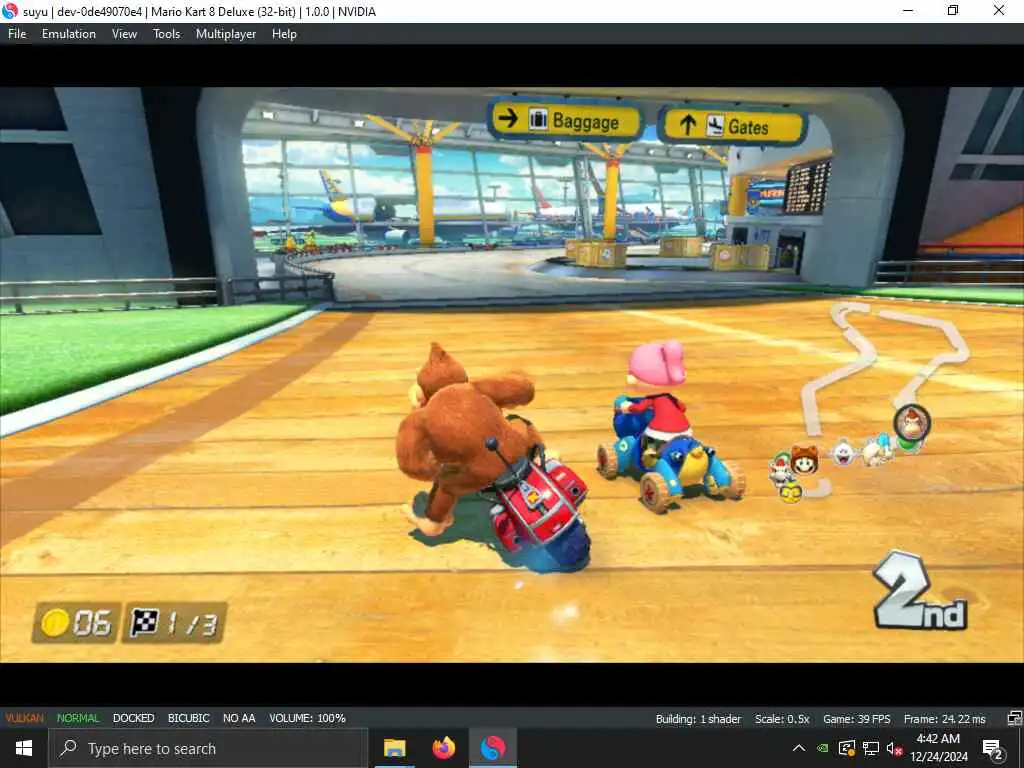Click the suyu logo in title bar
Screen dimensions: 1024x768
pyautogui.click(x=10, y=11)
